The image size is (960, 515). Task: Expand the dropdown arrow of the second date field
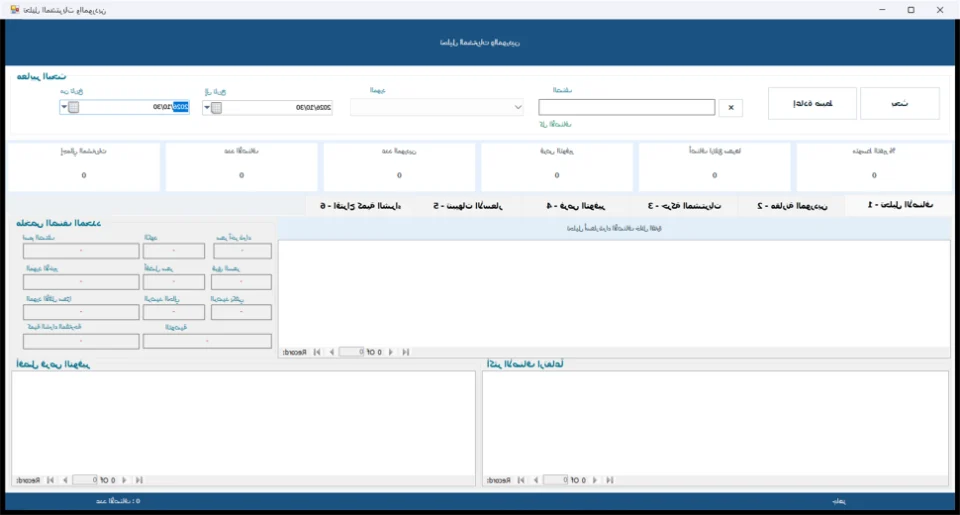coord(207,108)
